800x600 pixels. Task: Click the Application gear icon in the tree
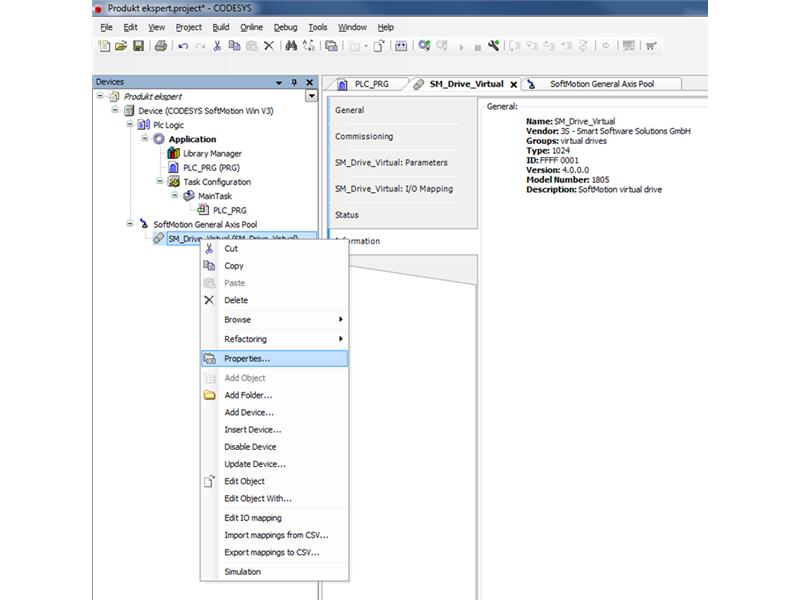[x=159, y=139]
